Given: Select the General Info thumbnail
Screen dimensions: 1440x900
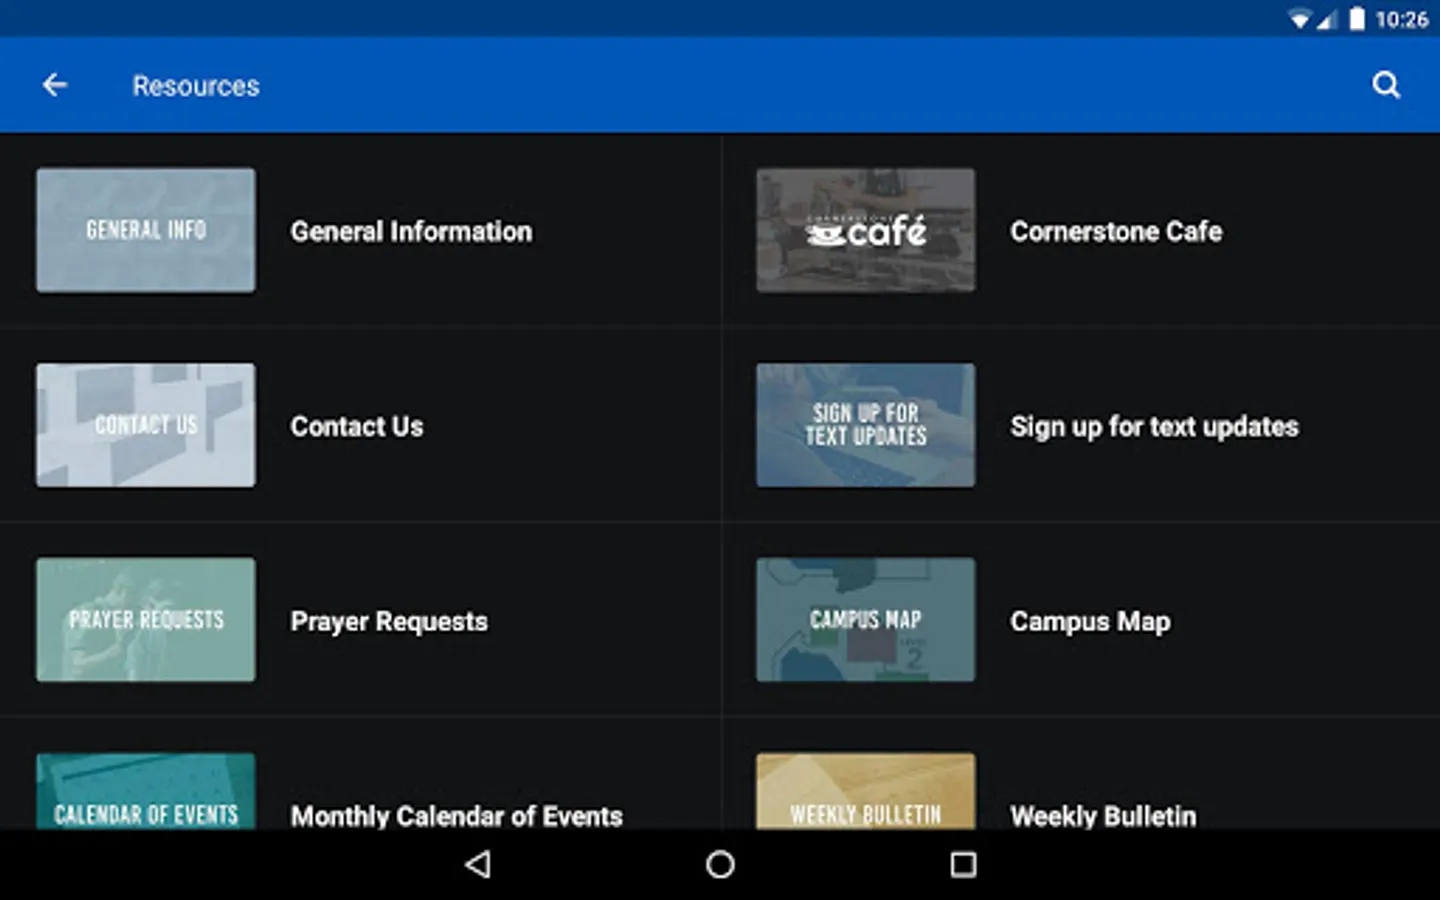Looking at the screenshot, I should point(146,230).
